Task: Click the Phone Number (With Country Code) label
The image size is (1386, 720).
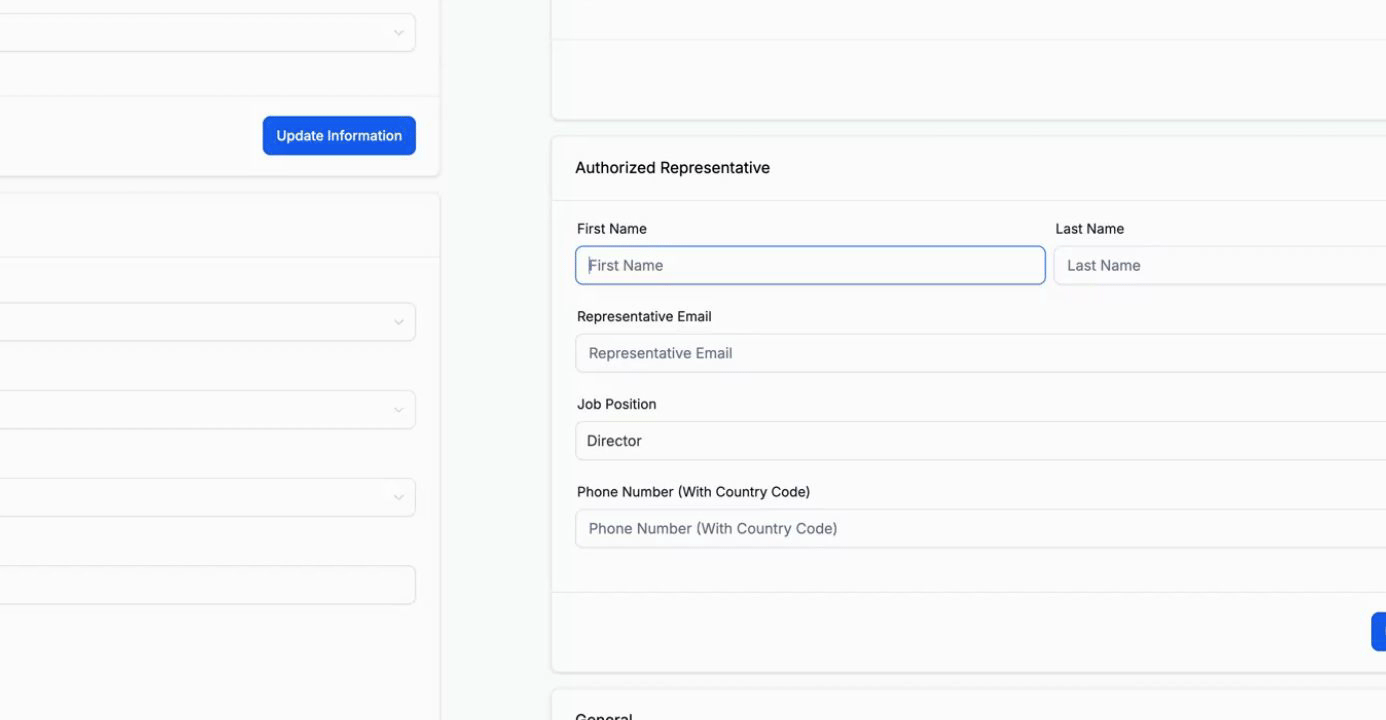Action: coord(693,492)
